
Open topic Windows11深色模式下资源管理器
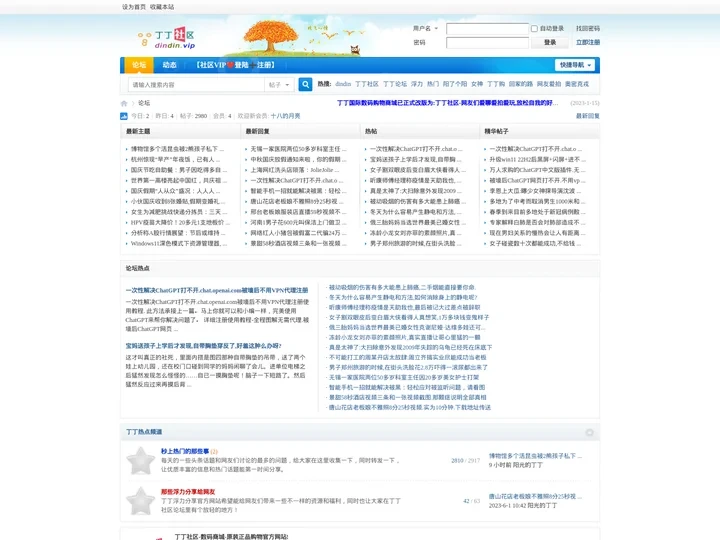(x=179, y=243)
